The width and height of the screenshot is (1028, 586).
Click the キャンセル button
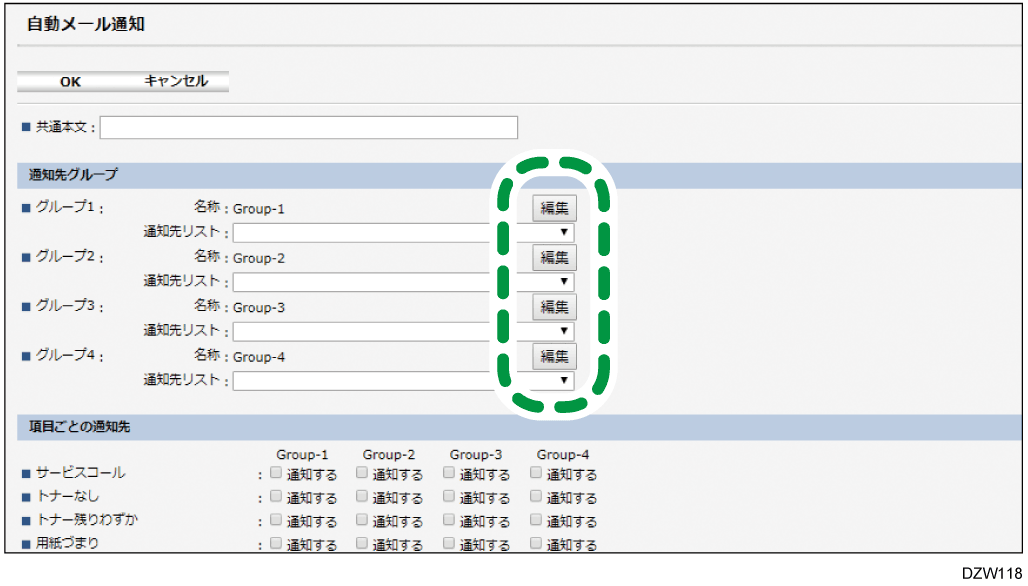point(176,82)
